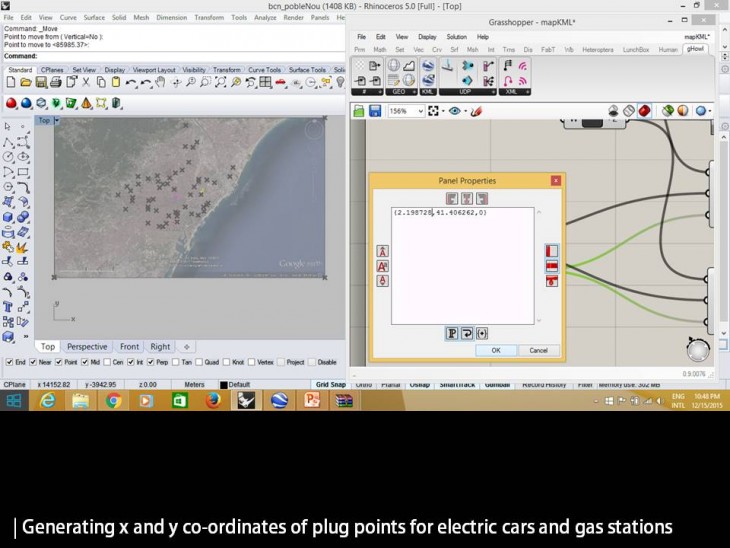
Task: Open the Analyze menu in Rhino
Action: (x=265, y=17)
